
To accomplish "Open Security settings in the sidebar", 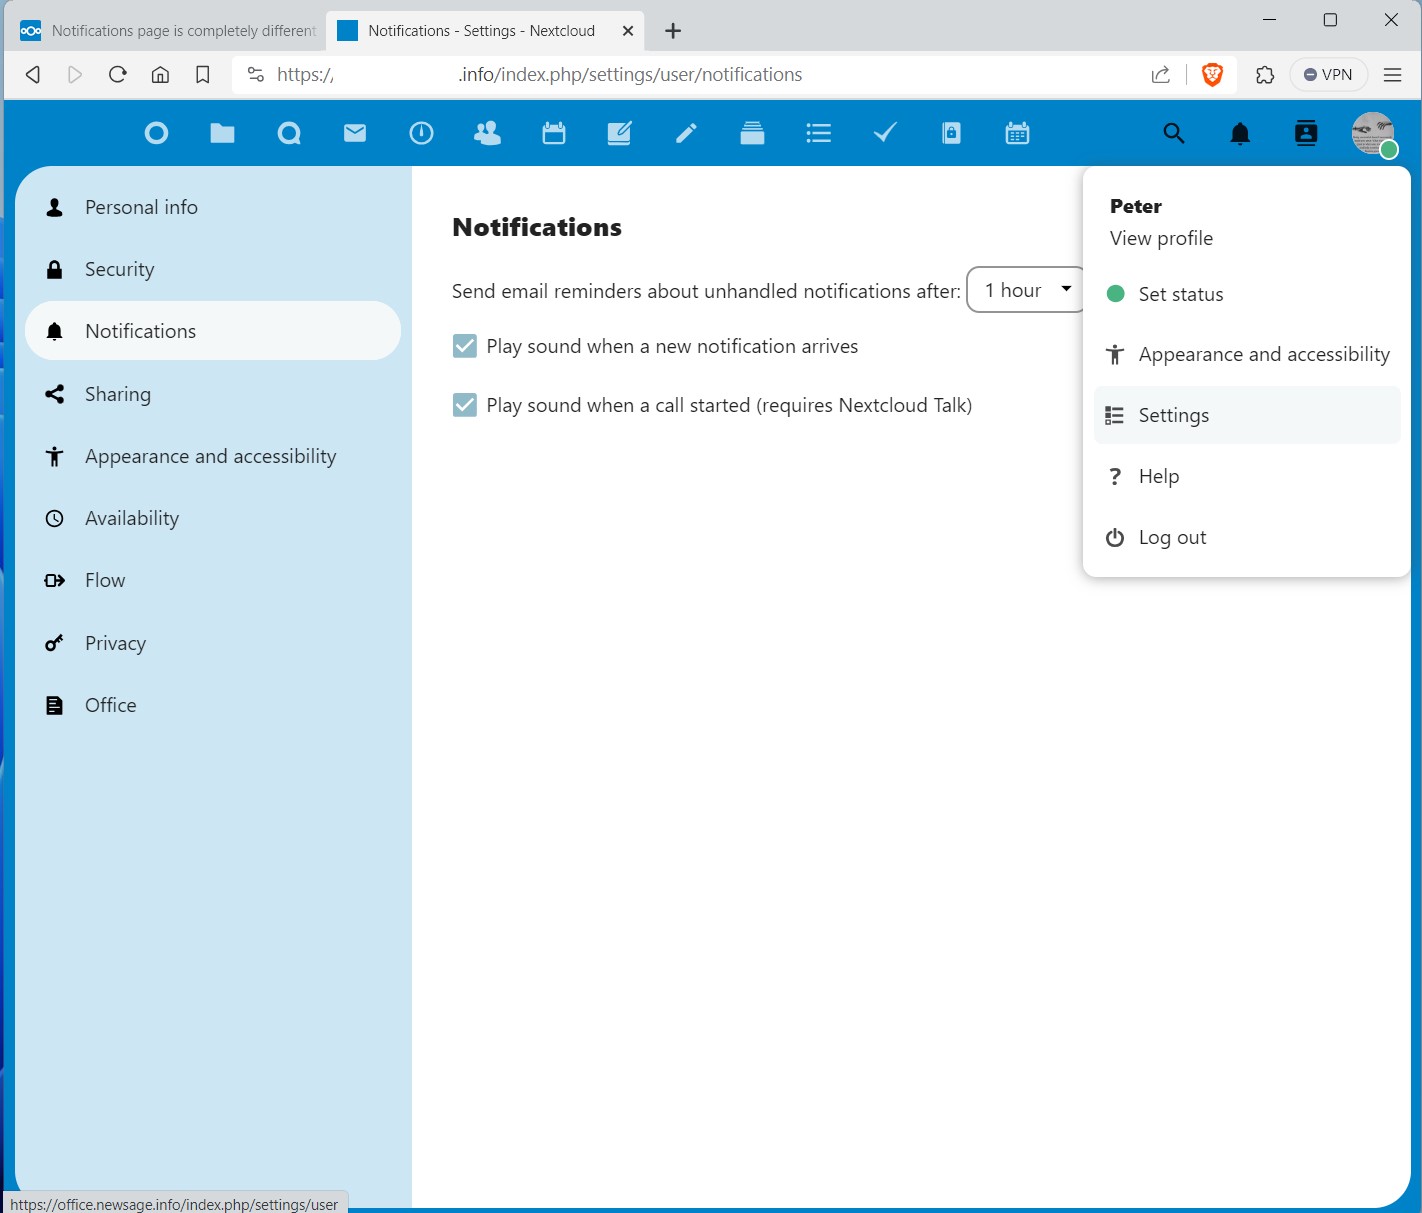I will (119, 270).
